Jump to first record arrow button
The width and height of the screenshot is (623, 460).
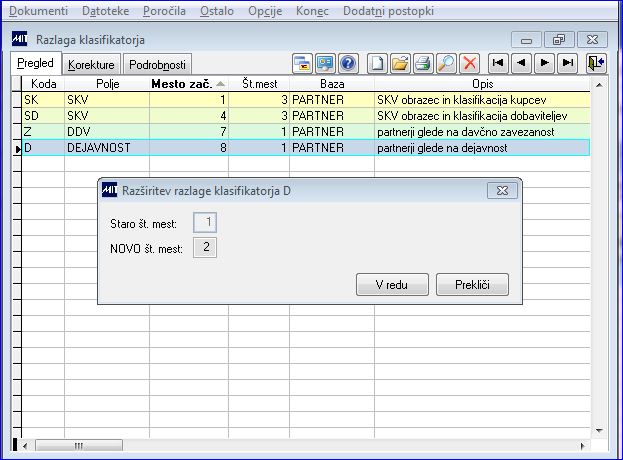click(498, 63)
